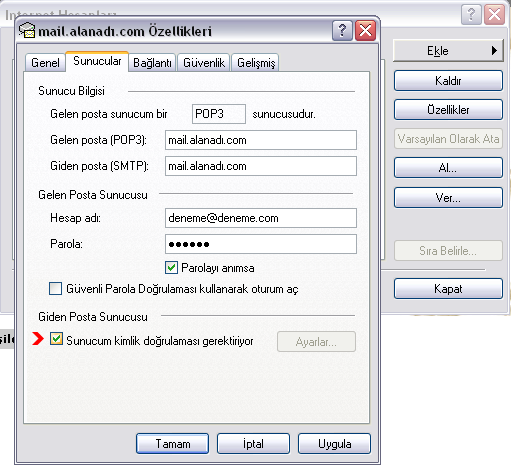Click the help question mark in properties dialog
This screenshot has width=511, height=467.
(342, 31)
